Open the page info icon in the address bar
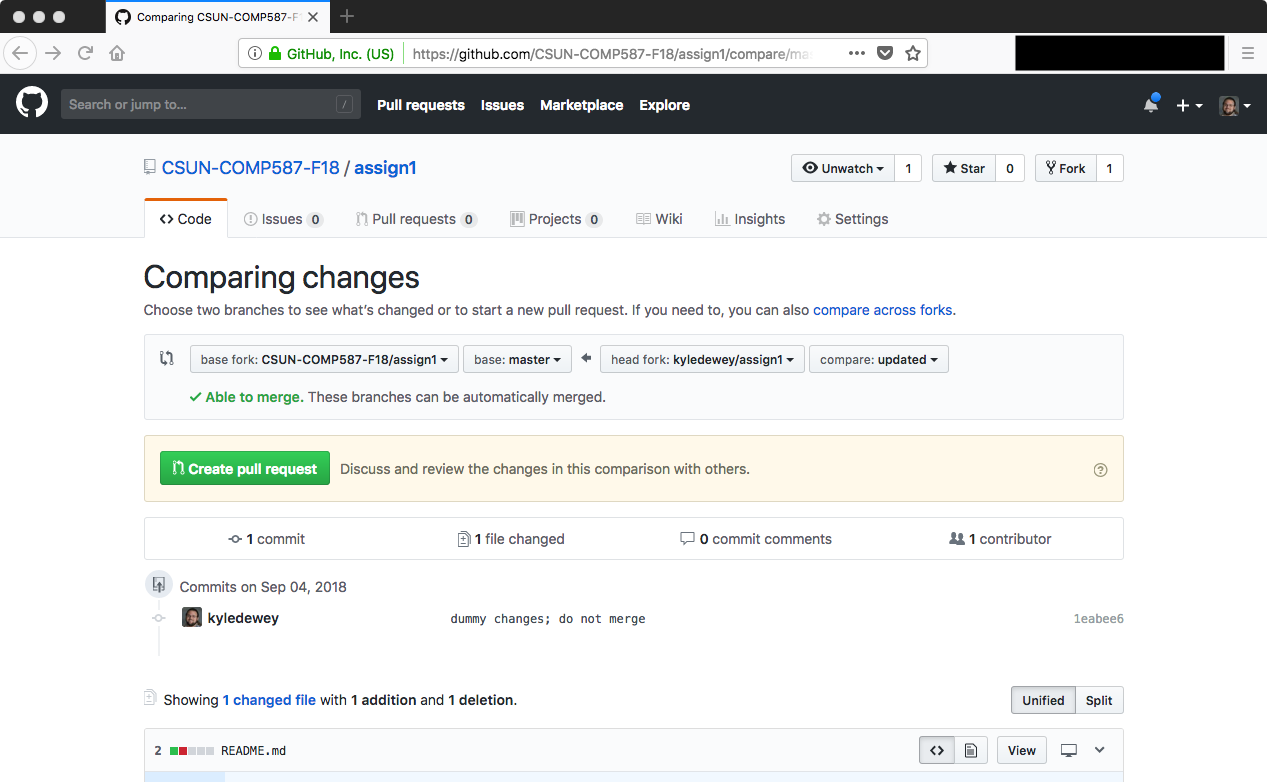The height and width of the screenshot is (782, 1267). pos(254,53)
